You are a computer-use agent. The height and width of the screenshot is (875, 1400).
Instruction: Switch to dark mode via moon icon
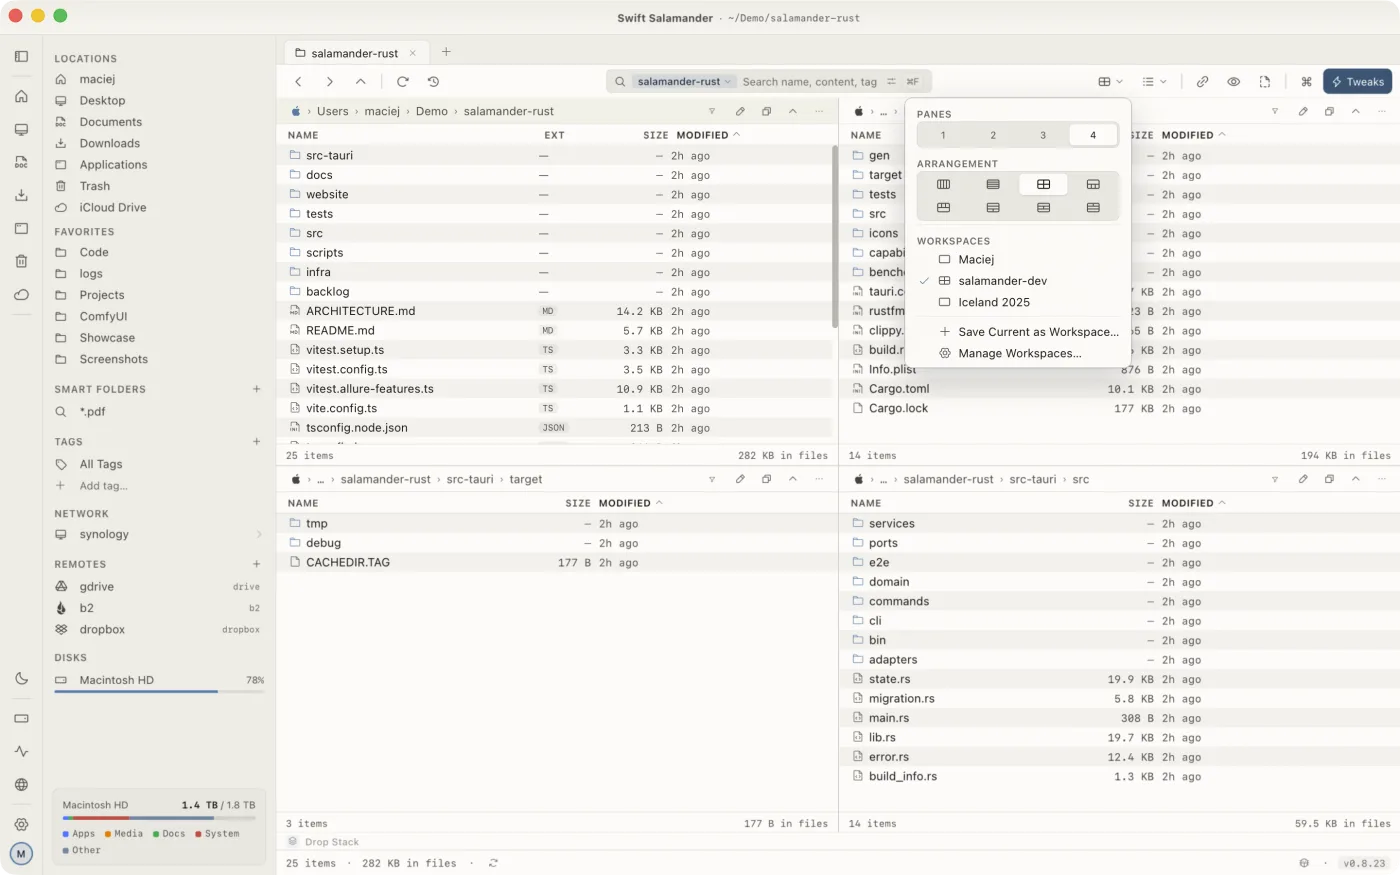pyautogui.click(x=21, y=678)
